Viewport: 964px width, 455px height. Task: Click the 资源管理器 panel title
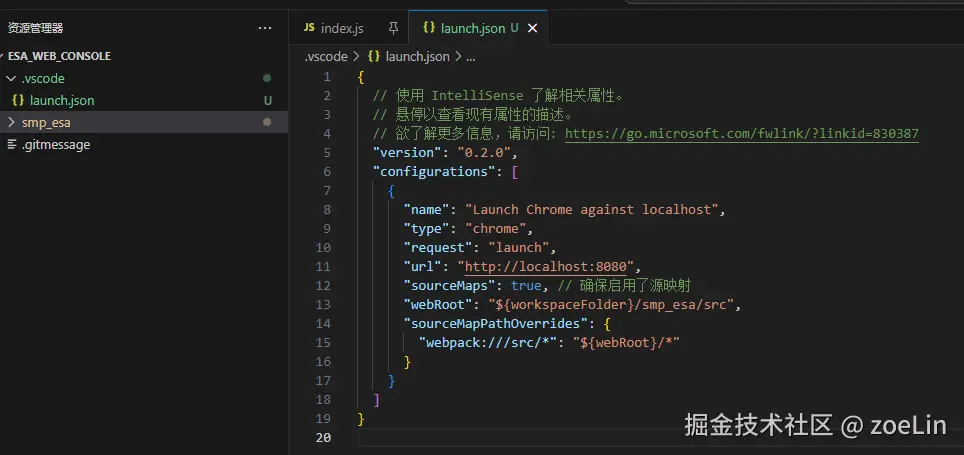click(x=36, y=28)
